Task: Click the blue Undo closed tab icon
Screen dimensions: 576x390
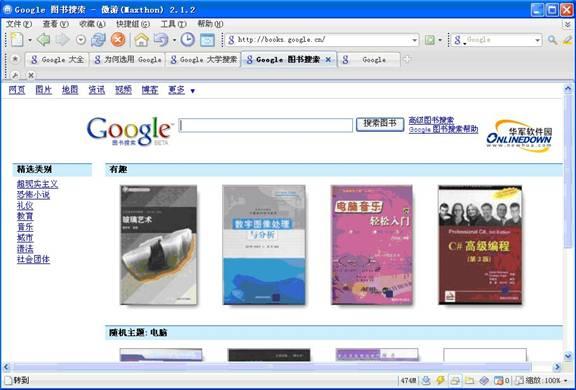Action: pyautogui.click(x=161, y=39)
